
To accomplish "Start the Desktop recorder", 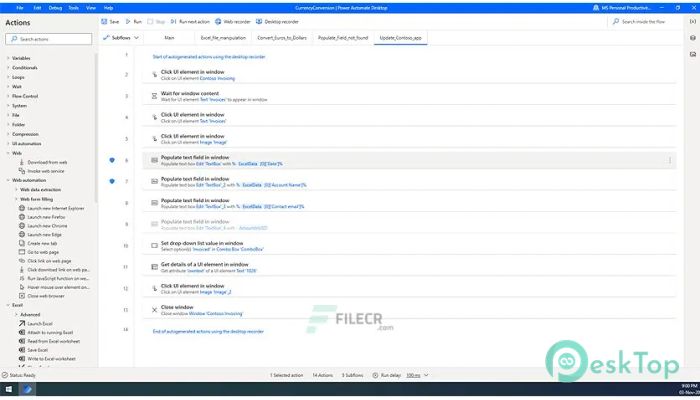I will (x=277, y=21).
